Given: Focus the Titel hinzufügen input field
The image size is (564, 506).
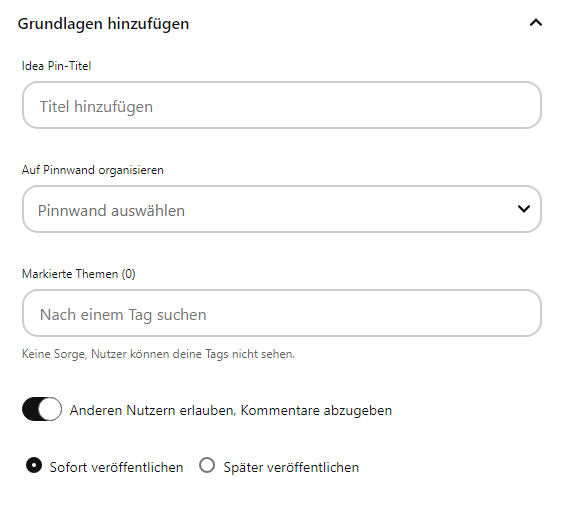Looking at the screenshot, I should tap(282, 105).
